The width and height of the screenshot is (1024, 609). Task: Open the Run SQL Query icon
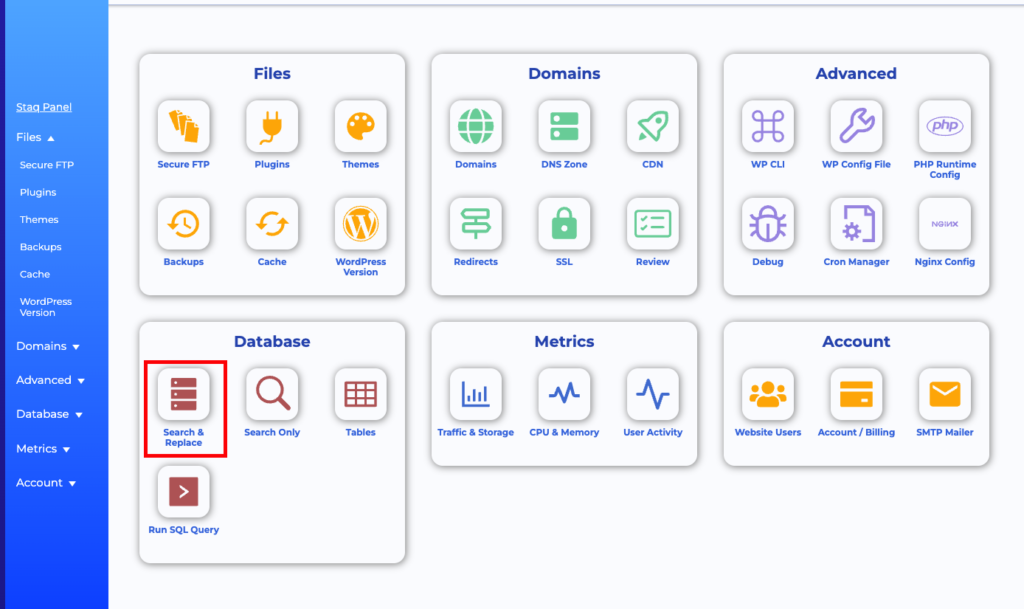point(184,492)
